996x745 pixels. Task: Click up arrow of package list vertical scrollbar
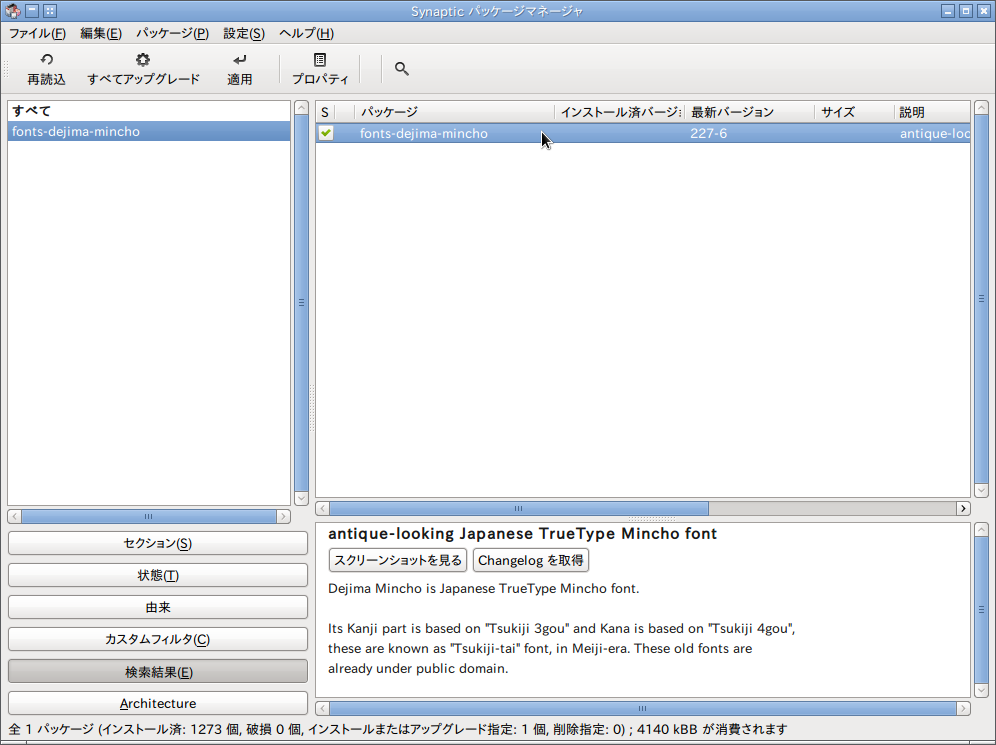point(981,108)
